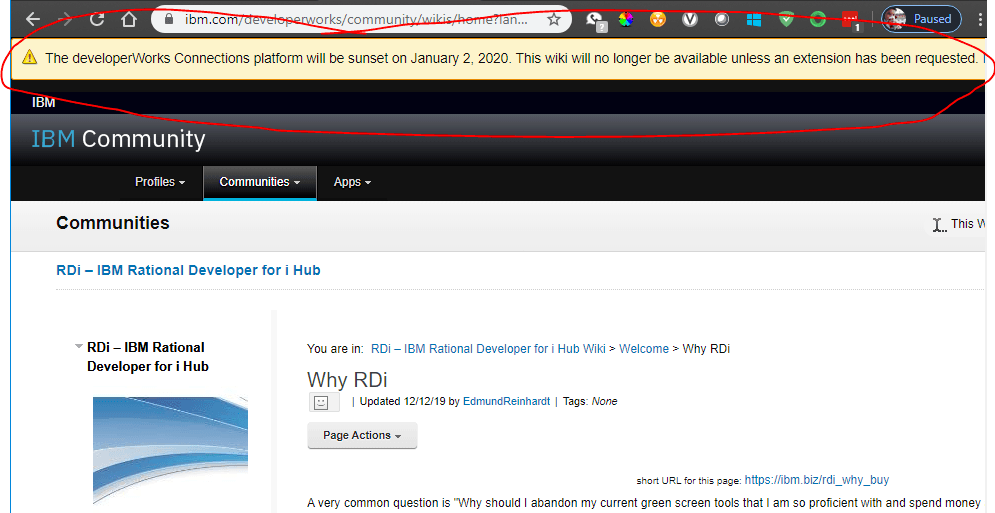Click the Why RDi page title
Viewport: 995px width, 513px height.
pos(347,380)
